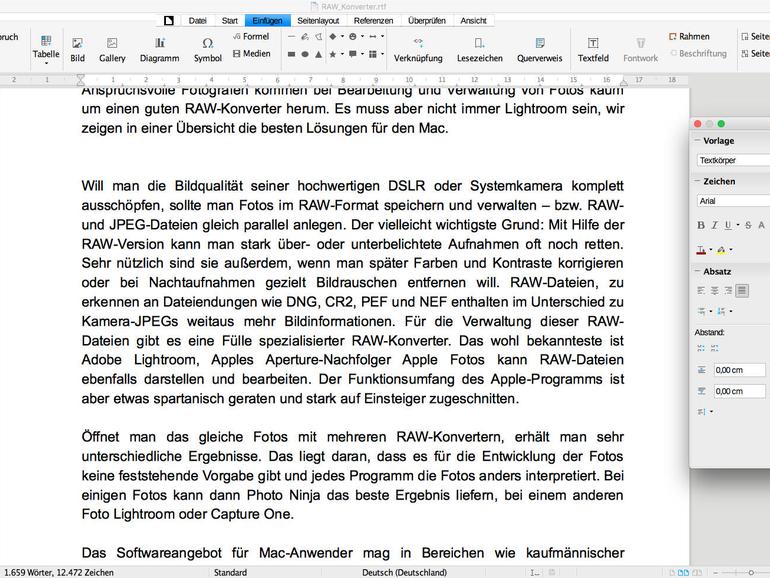Insert a callout speech bubble shape
Screen dimensions: 770x578
click(353, 54)
